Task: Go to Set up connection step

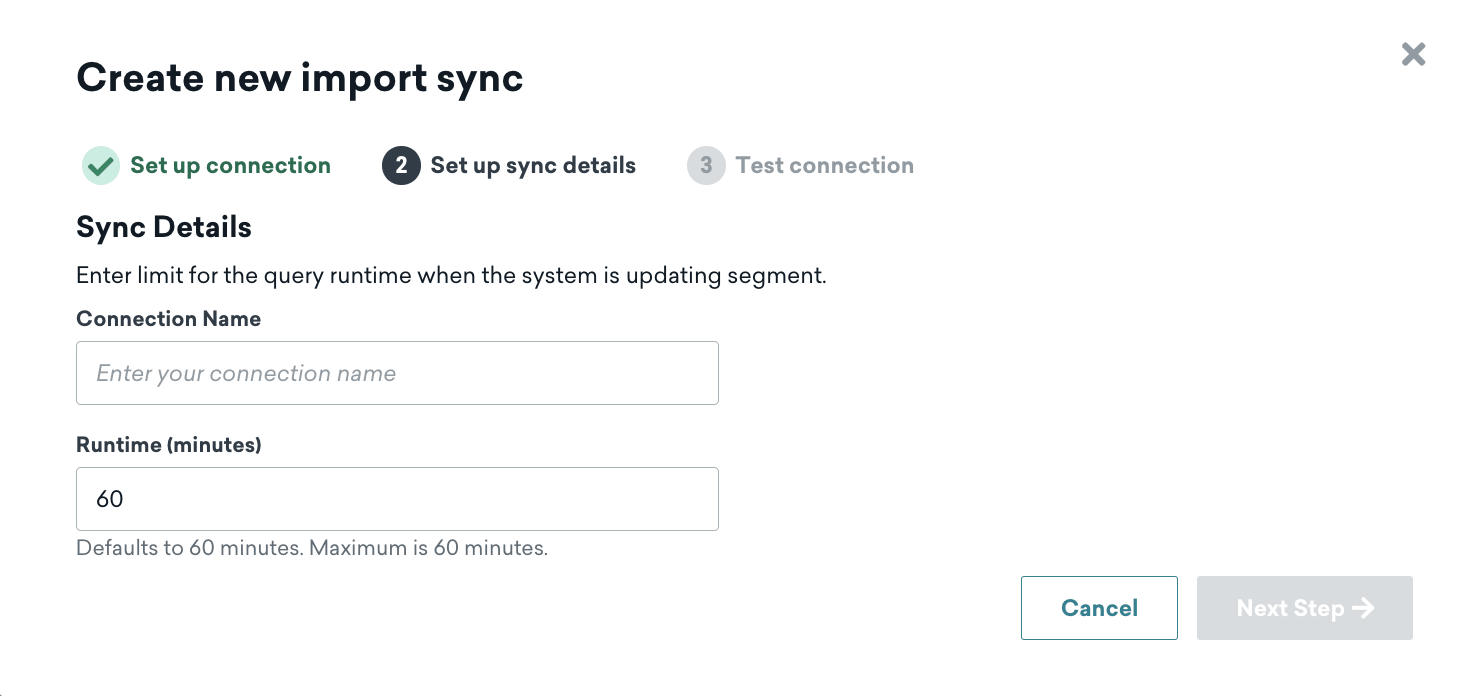Action: 230,166
